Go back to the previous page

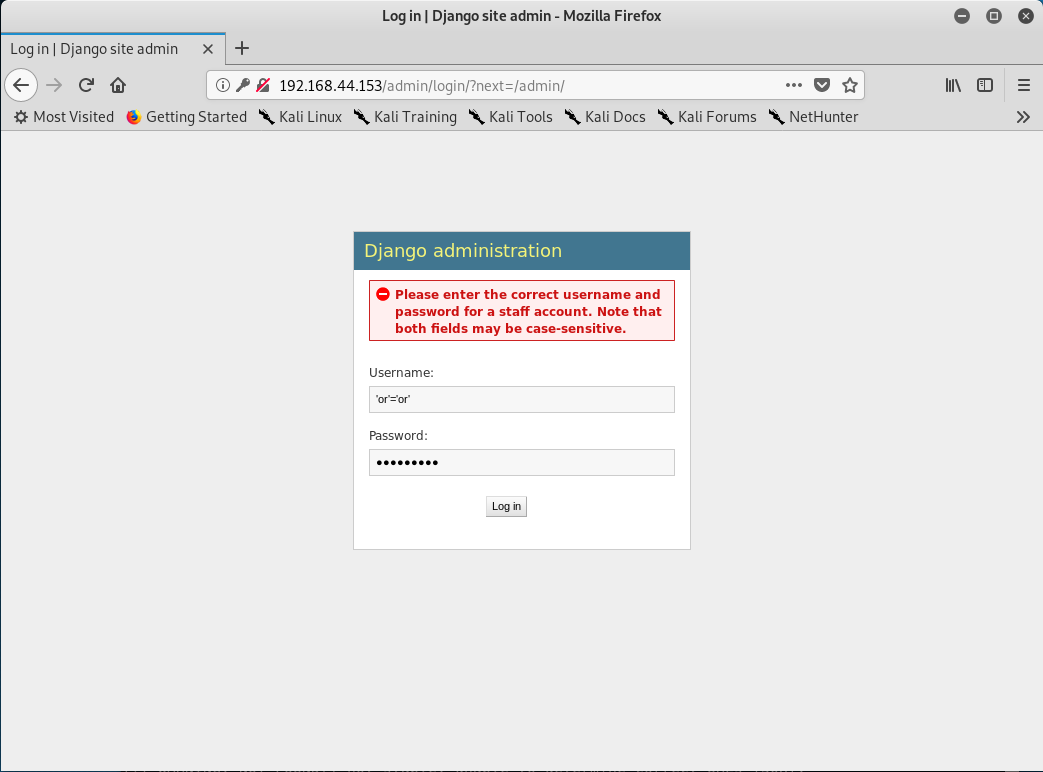pos(21,85)
